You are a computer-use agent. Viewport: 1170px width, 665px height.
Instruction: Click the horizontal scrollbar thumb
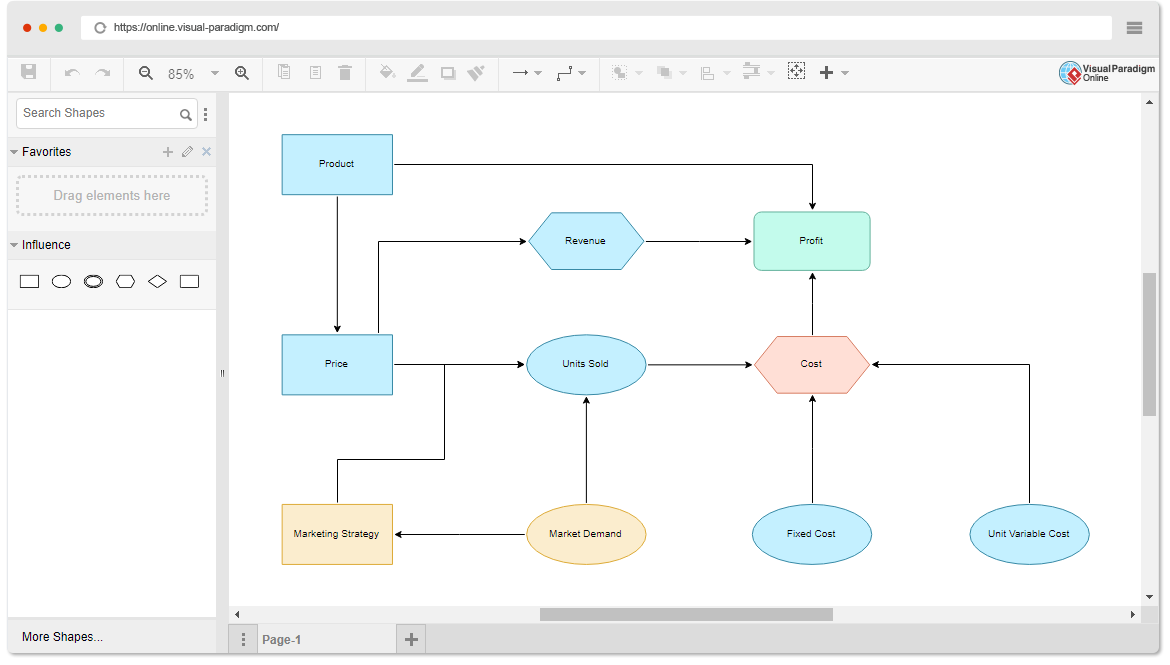(x=686, y=614)
